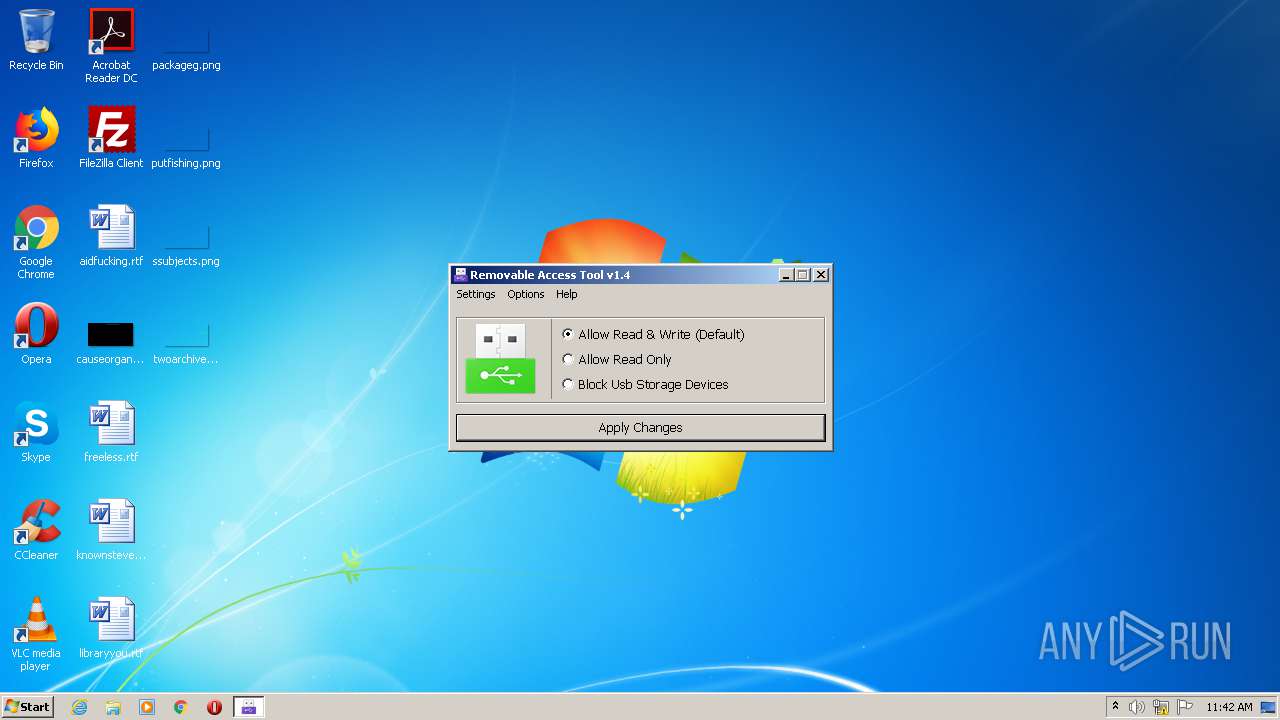Show hidden system tray icons

point(1115,707)
